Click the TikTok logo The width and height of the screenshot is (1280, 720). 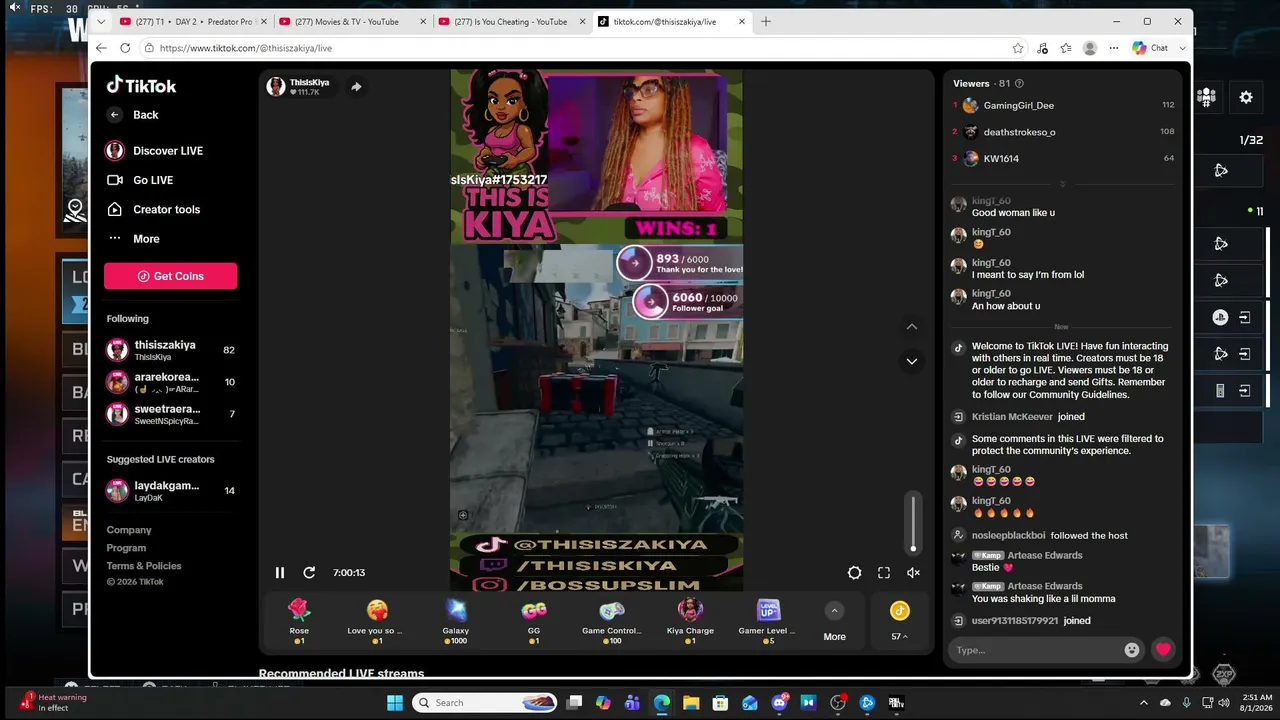(142, 86)
